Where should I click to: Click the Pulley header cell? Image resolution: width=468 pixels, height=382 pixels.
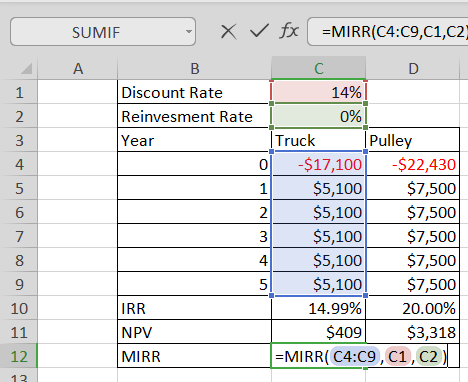coord(413,140)
